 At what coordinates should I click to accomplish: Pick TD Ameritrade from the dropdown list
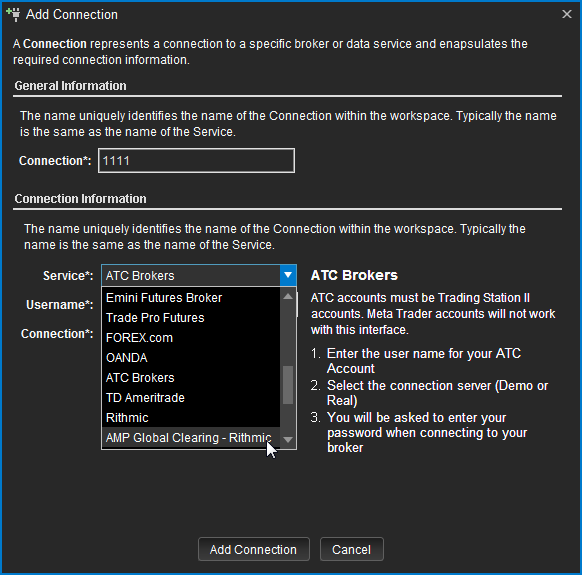[x=191, y=398]
